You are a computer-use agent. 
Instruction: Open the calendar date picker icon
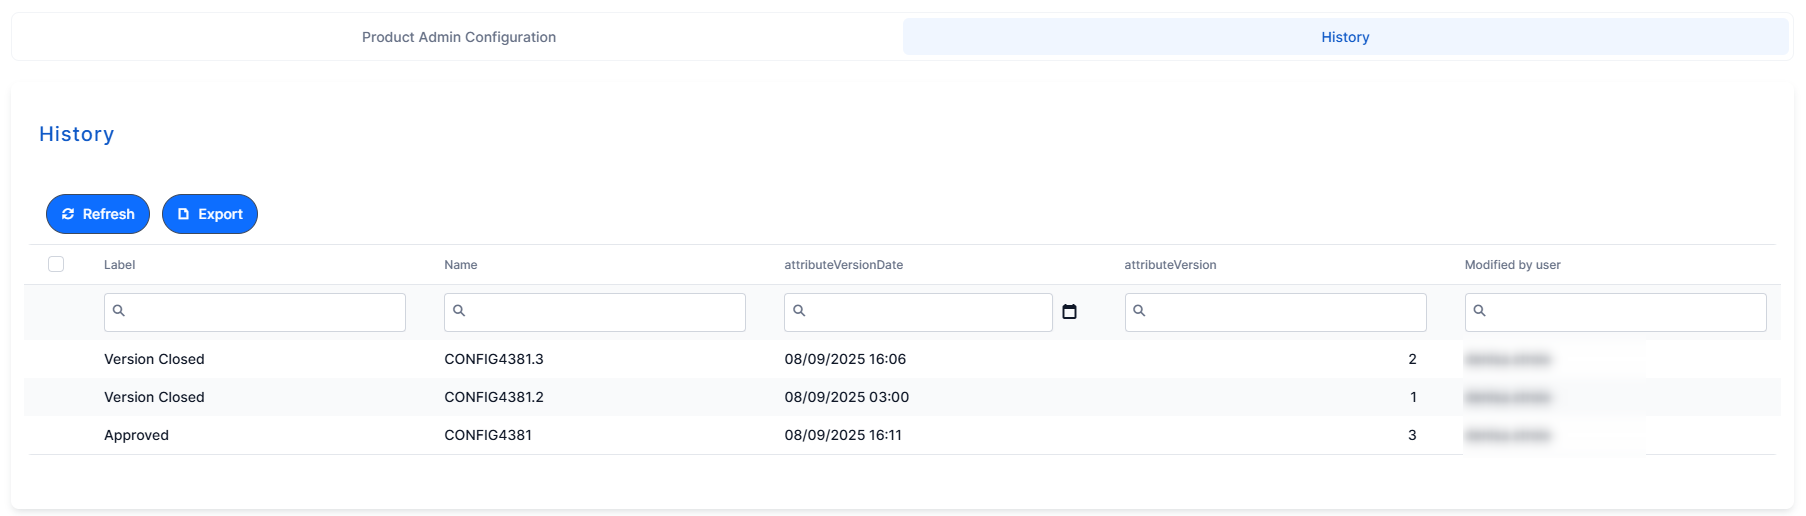[x=1069, y=312]
